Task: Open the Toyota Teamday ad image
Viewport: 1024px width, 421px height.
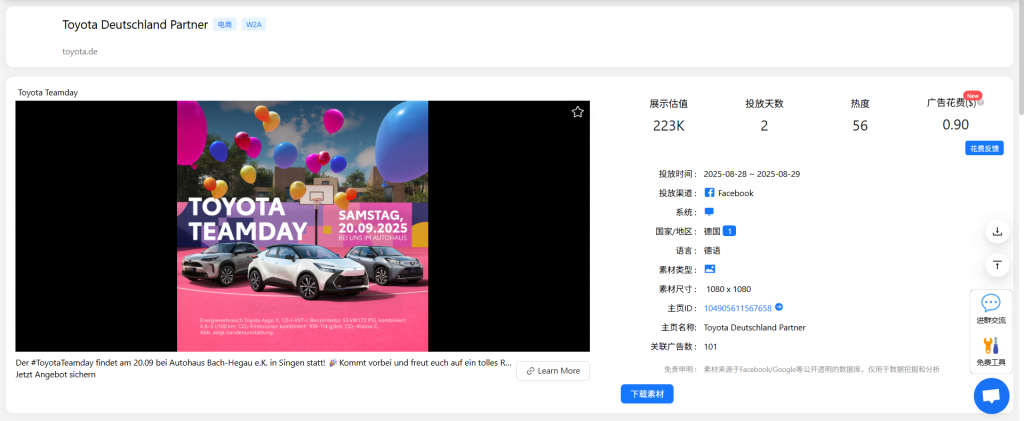Action: [302, 226]
